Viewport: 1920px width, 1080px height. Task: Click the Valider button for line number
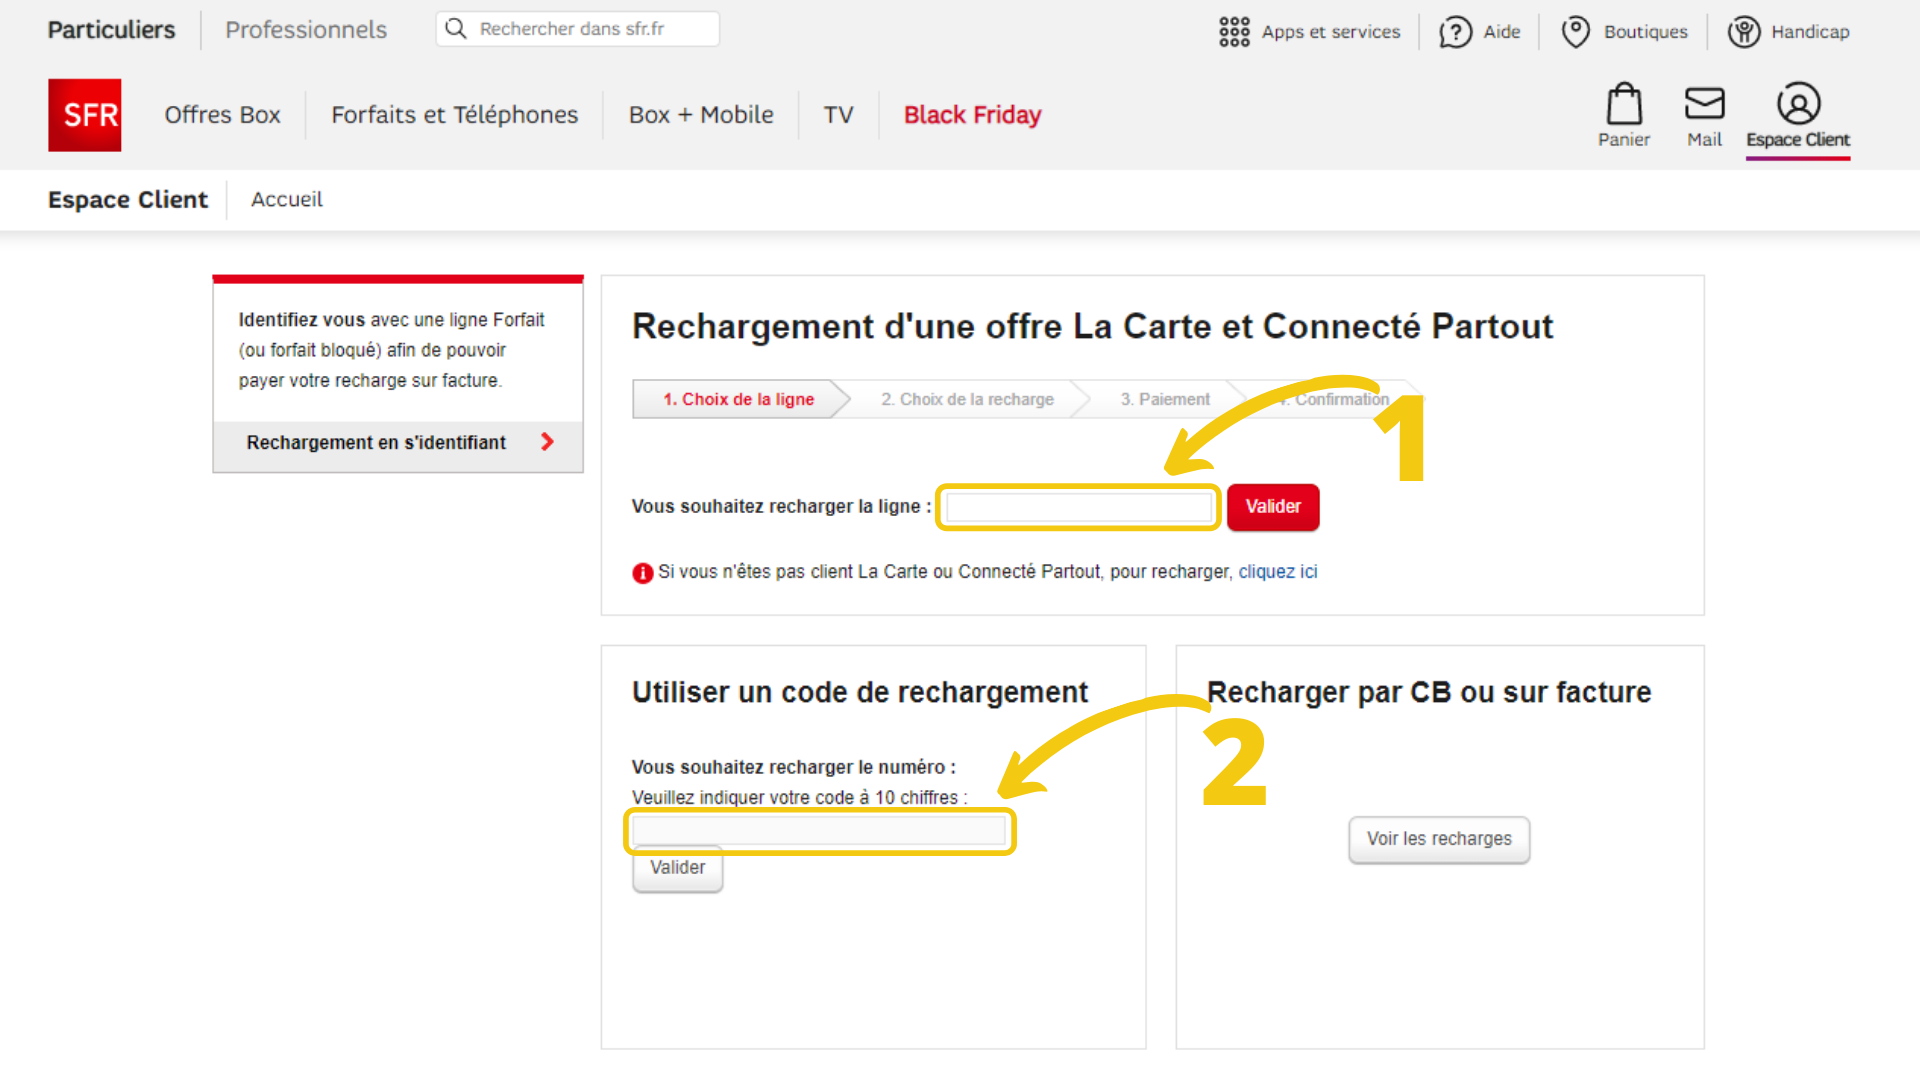pyautogui.click(x=1271, y=506)
